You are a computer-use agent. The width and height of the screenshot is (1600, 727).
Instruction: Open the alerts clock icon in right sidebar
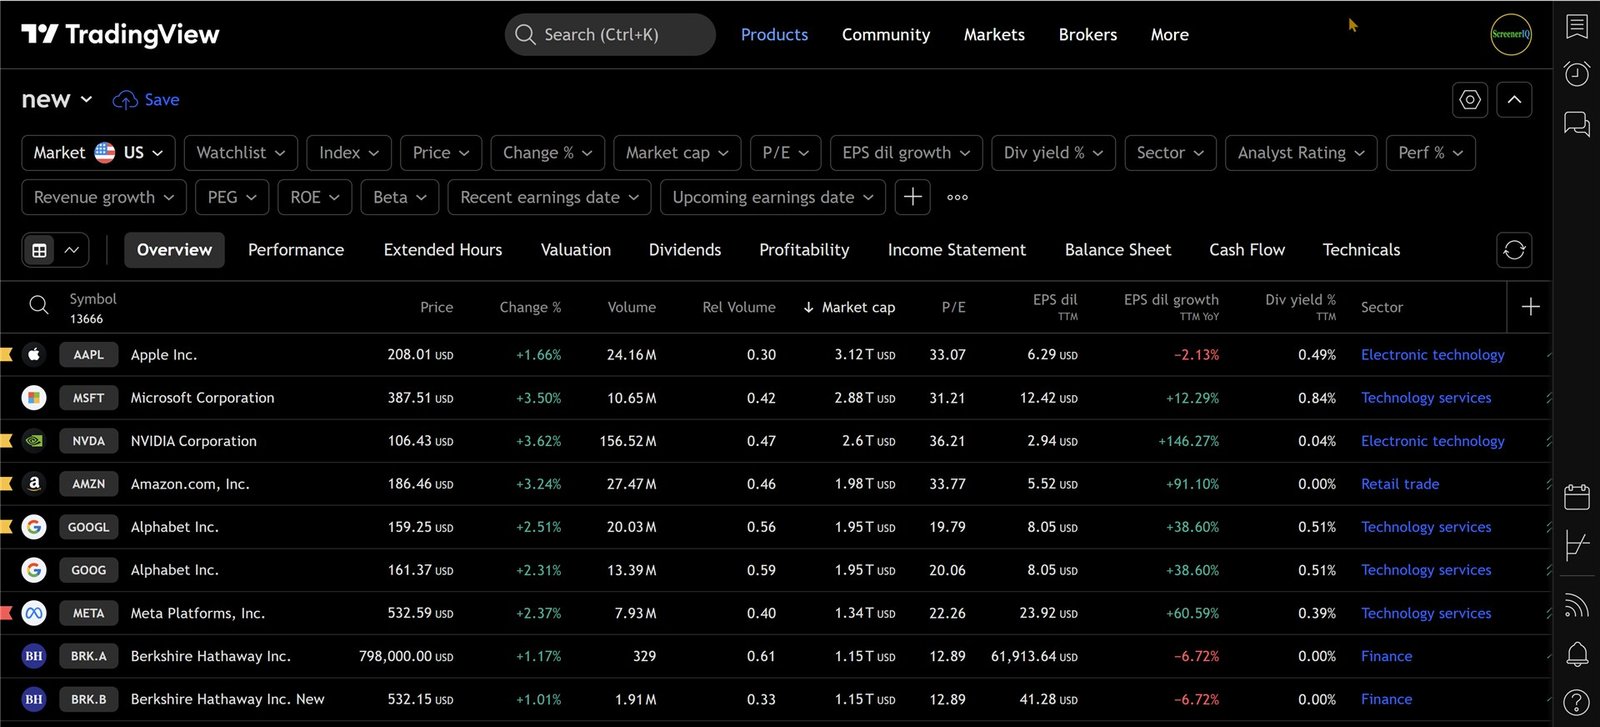coord(1577,74)
